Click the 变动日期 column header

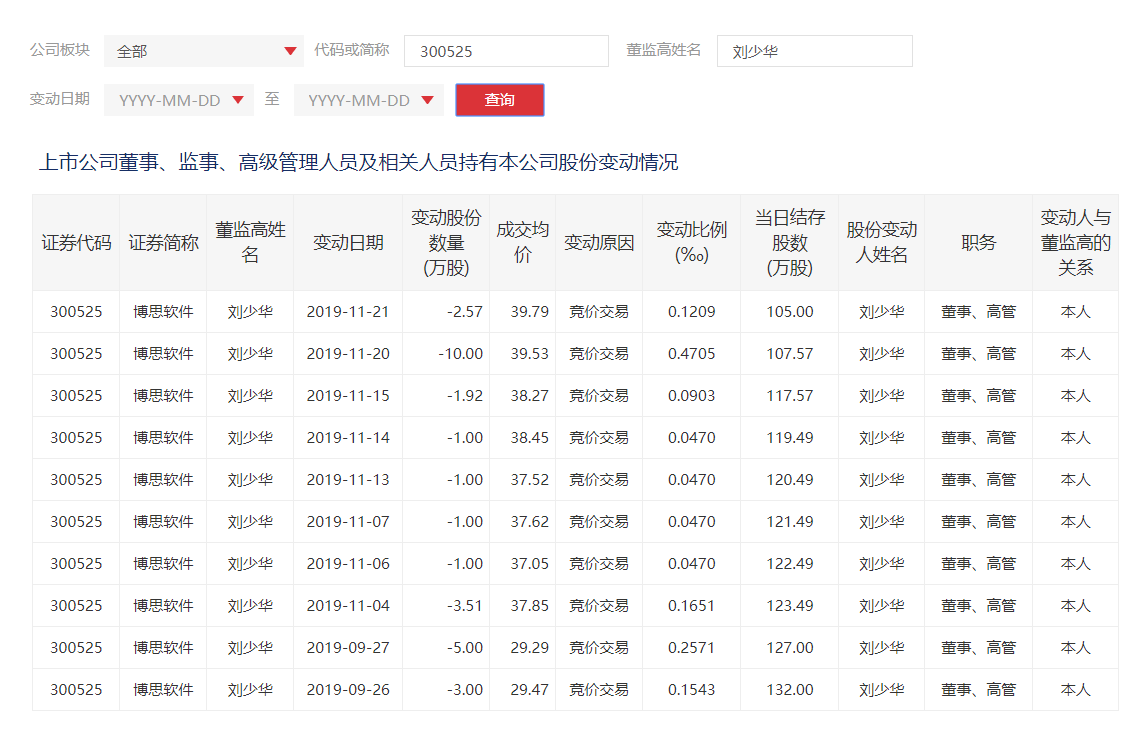click(348, 243)
